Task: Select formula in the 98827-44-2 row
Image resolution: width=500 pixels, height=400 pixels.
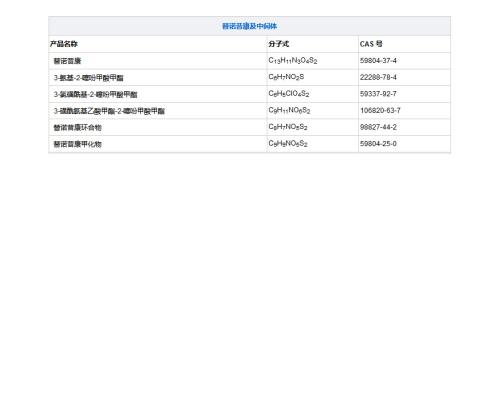Action: (288, 127)
